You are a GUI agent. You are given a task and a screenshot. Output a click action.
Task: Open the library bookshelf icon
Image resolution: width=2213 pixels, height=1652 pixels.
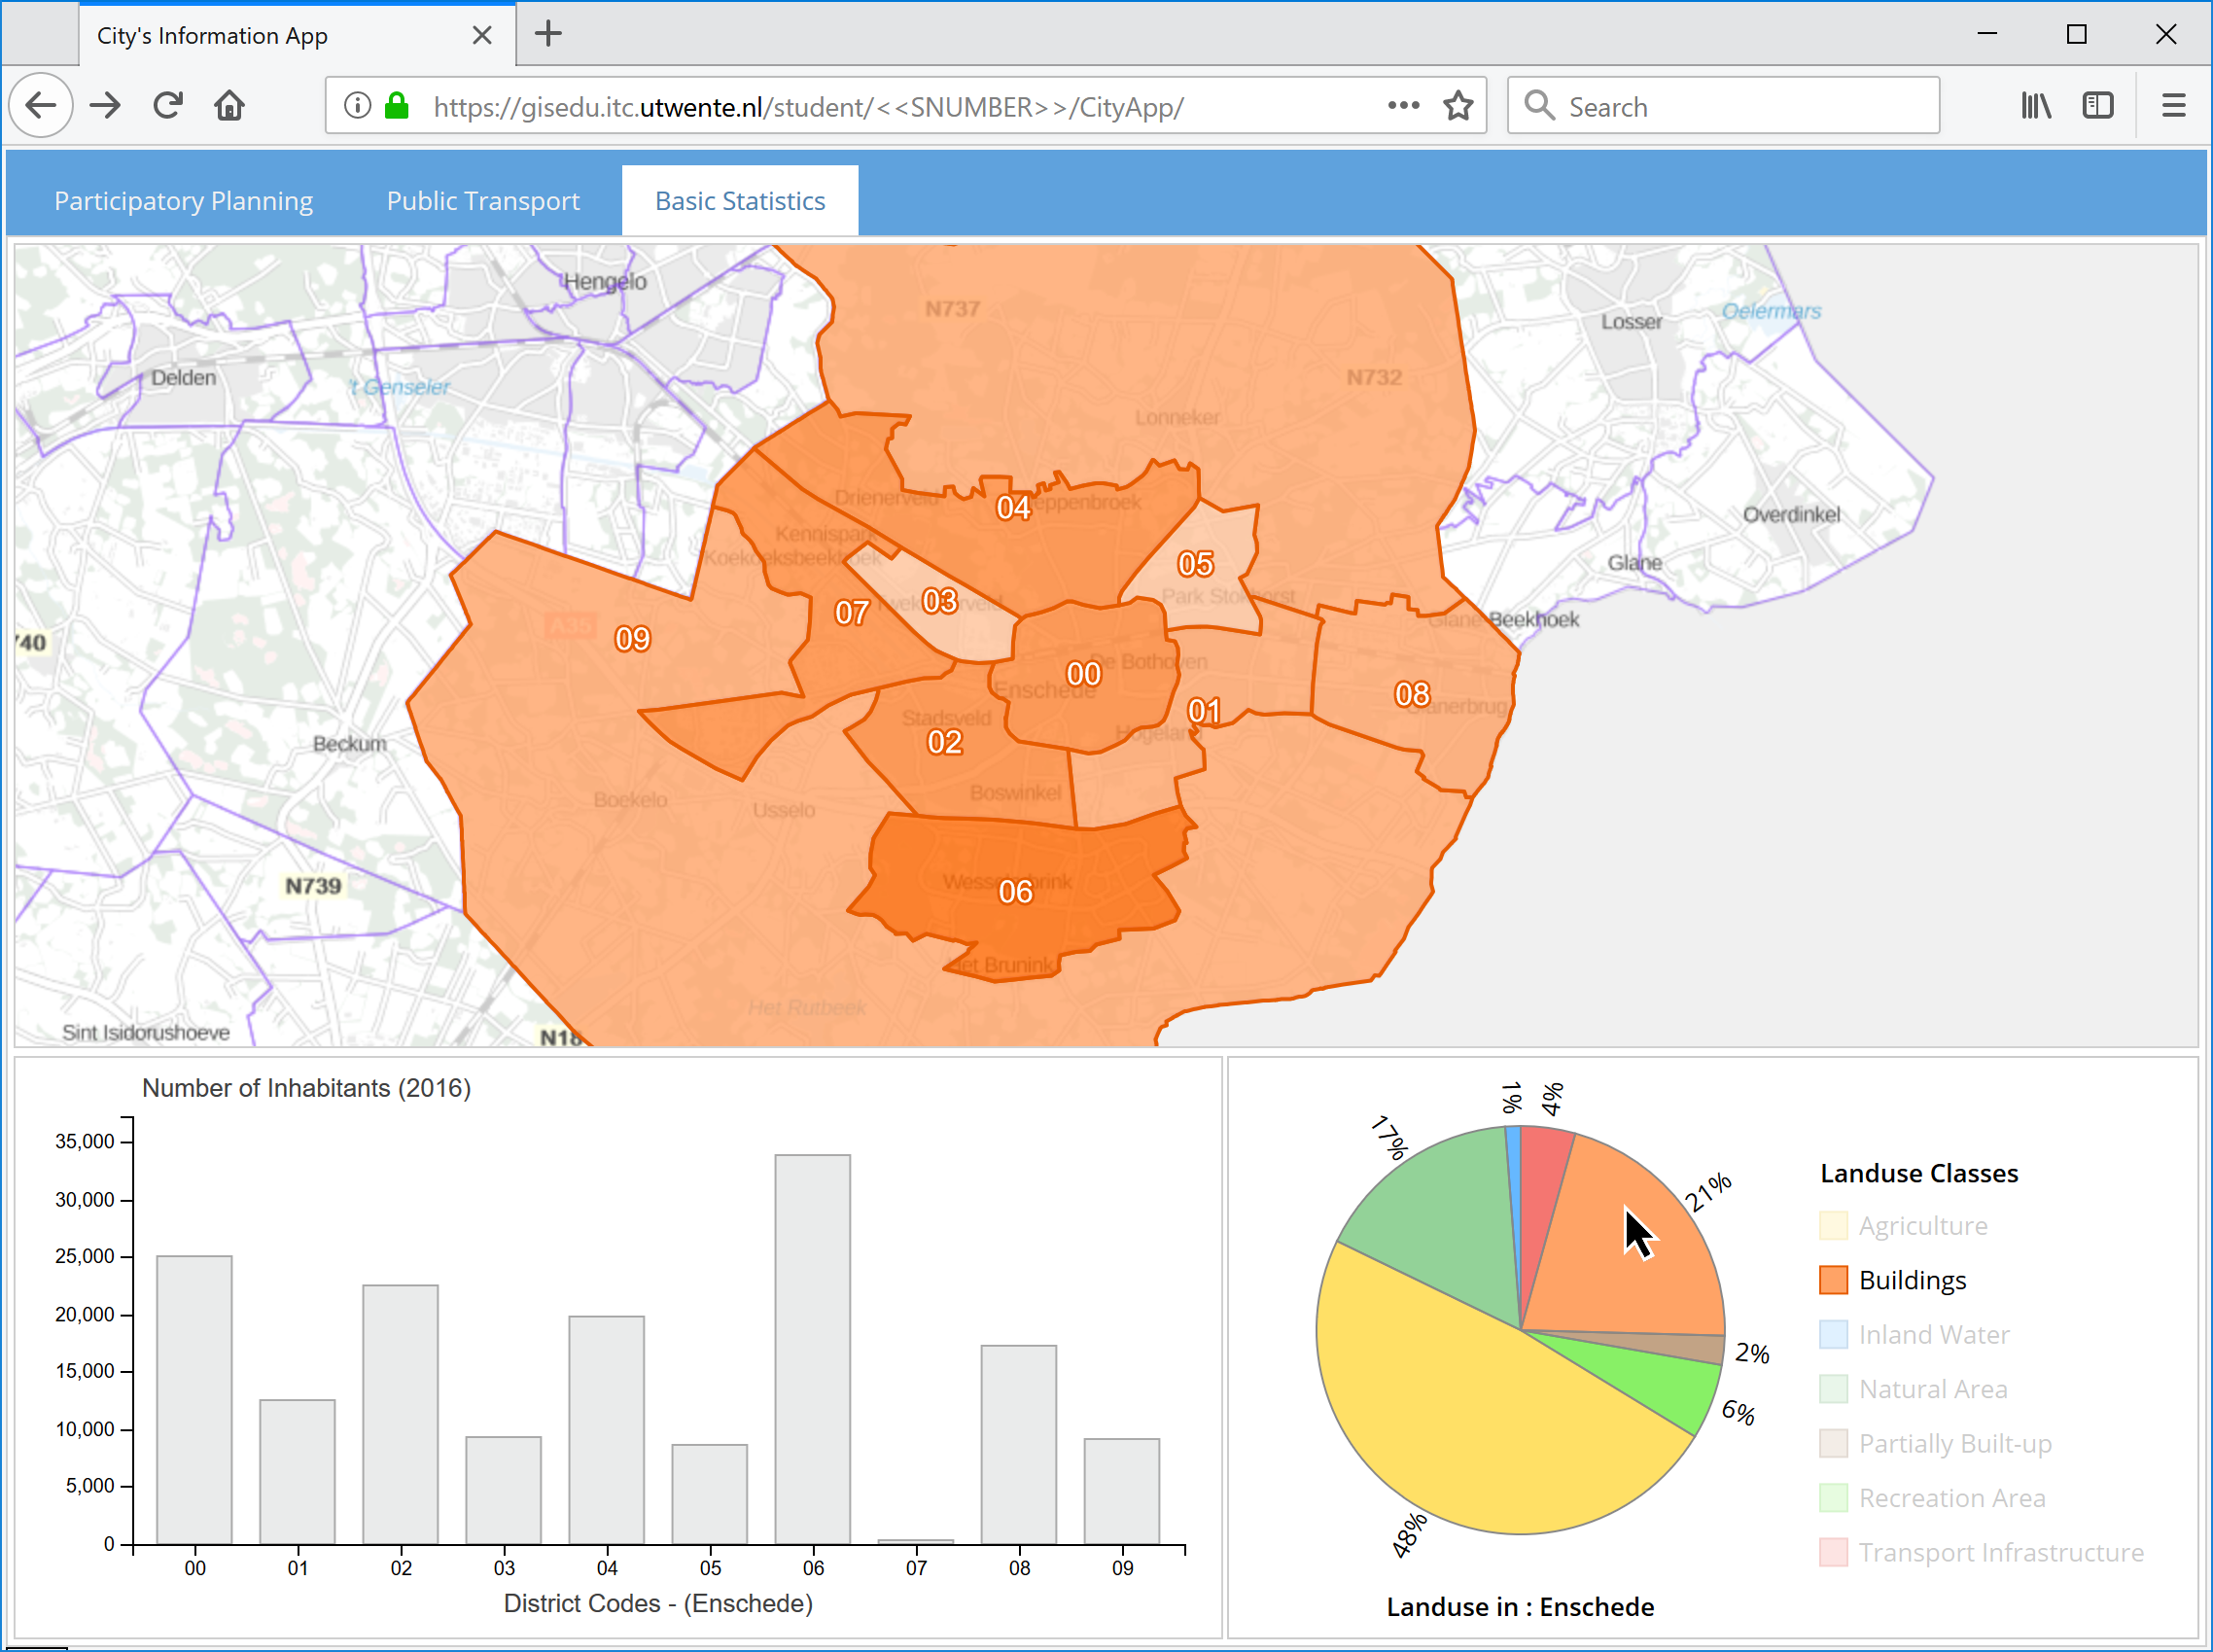pyautogui.click(x=2035, y=106)
